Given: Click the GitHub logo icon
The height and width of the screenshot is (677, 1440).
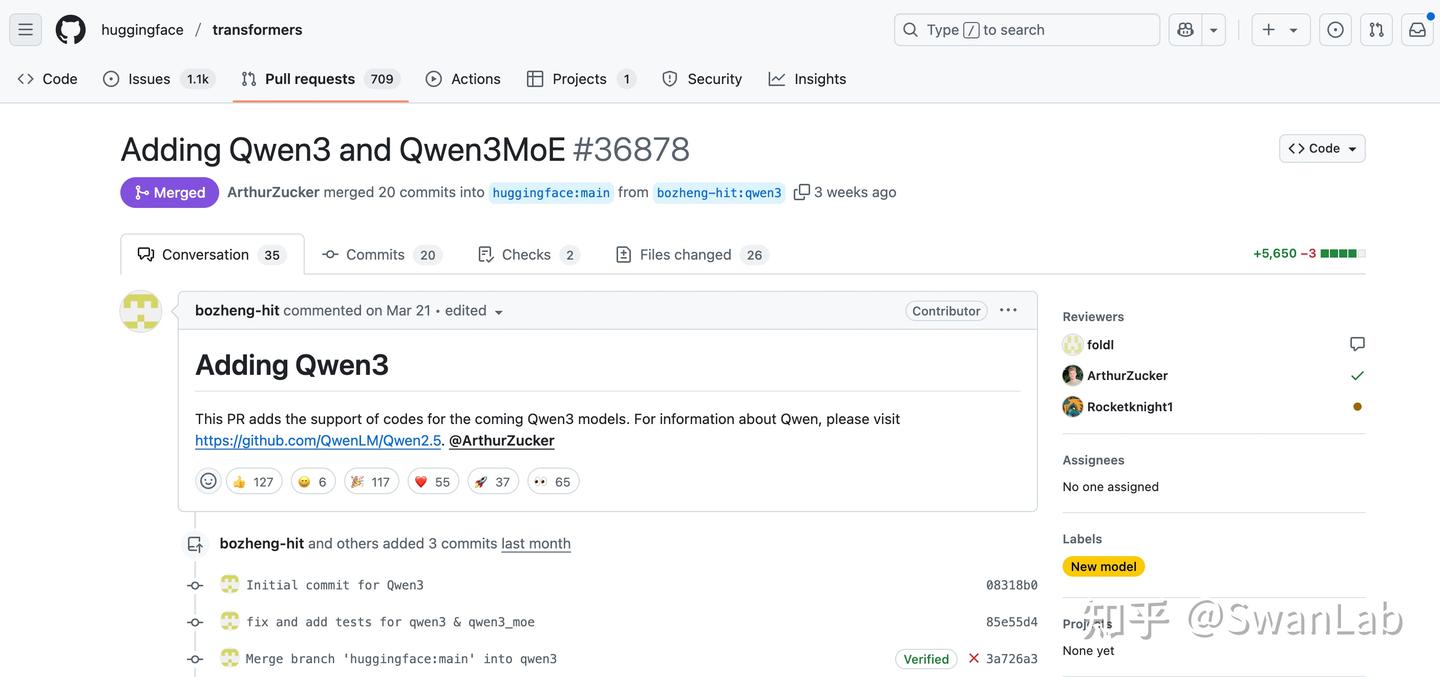Looking at the screenshot, I should (70, 30).
